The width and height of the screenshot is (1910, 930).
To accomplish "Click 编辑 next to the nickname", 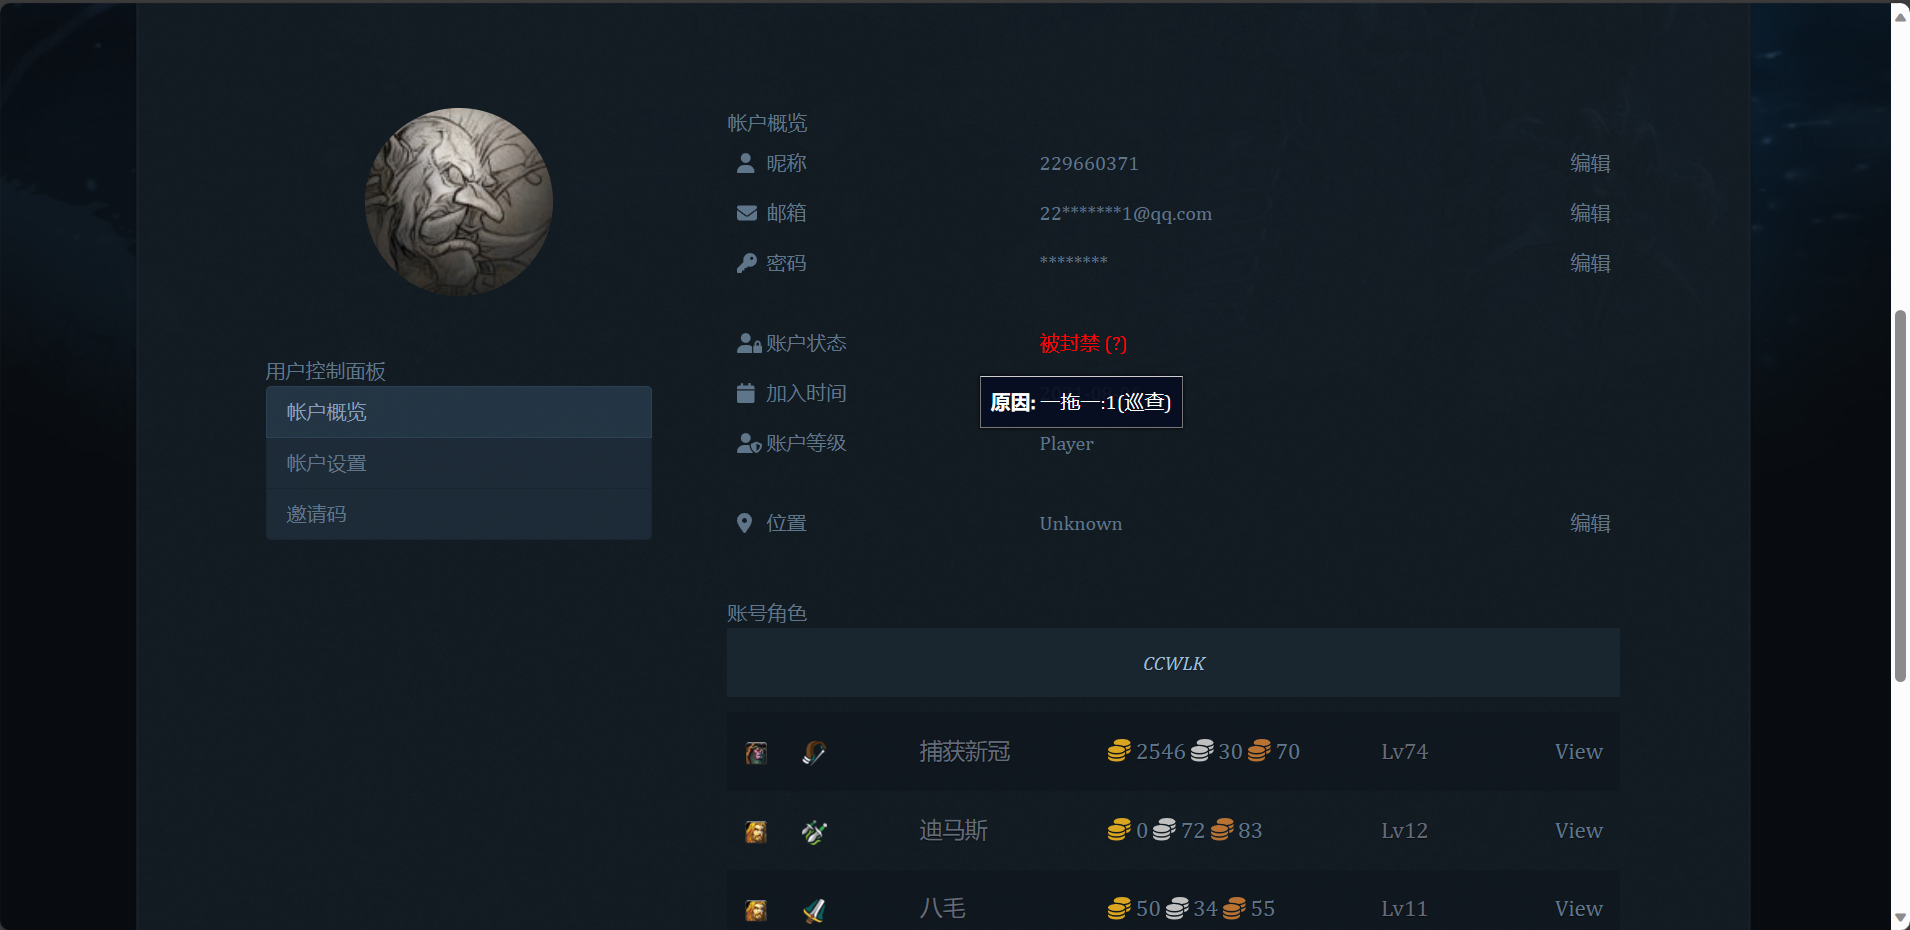I will tap(1591, 163).
